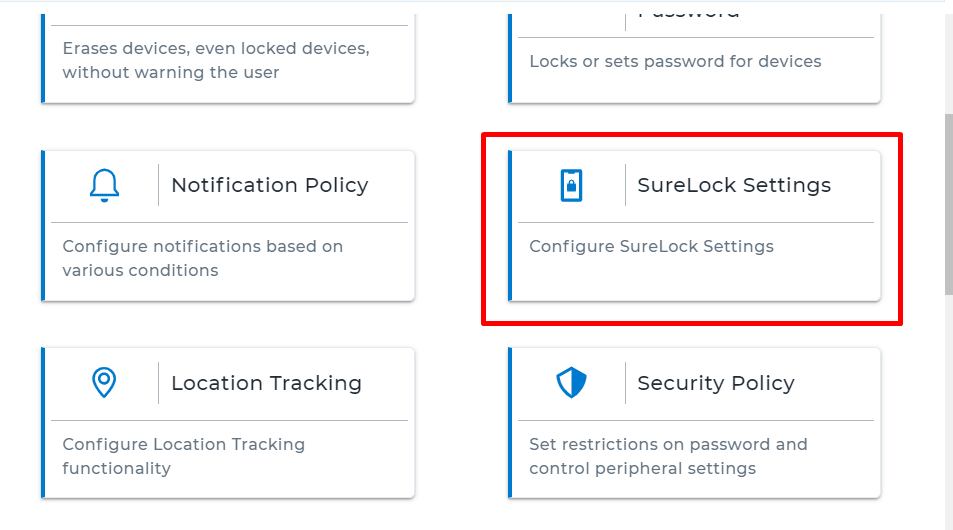Click the bell icon for Notification Policy
This screenshot has width=953, height=530.
coord(105,185)
